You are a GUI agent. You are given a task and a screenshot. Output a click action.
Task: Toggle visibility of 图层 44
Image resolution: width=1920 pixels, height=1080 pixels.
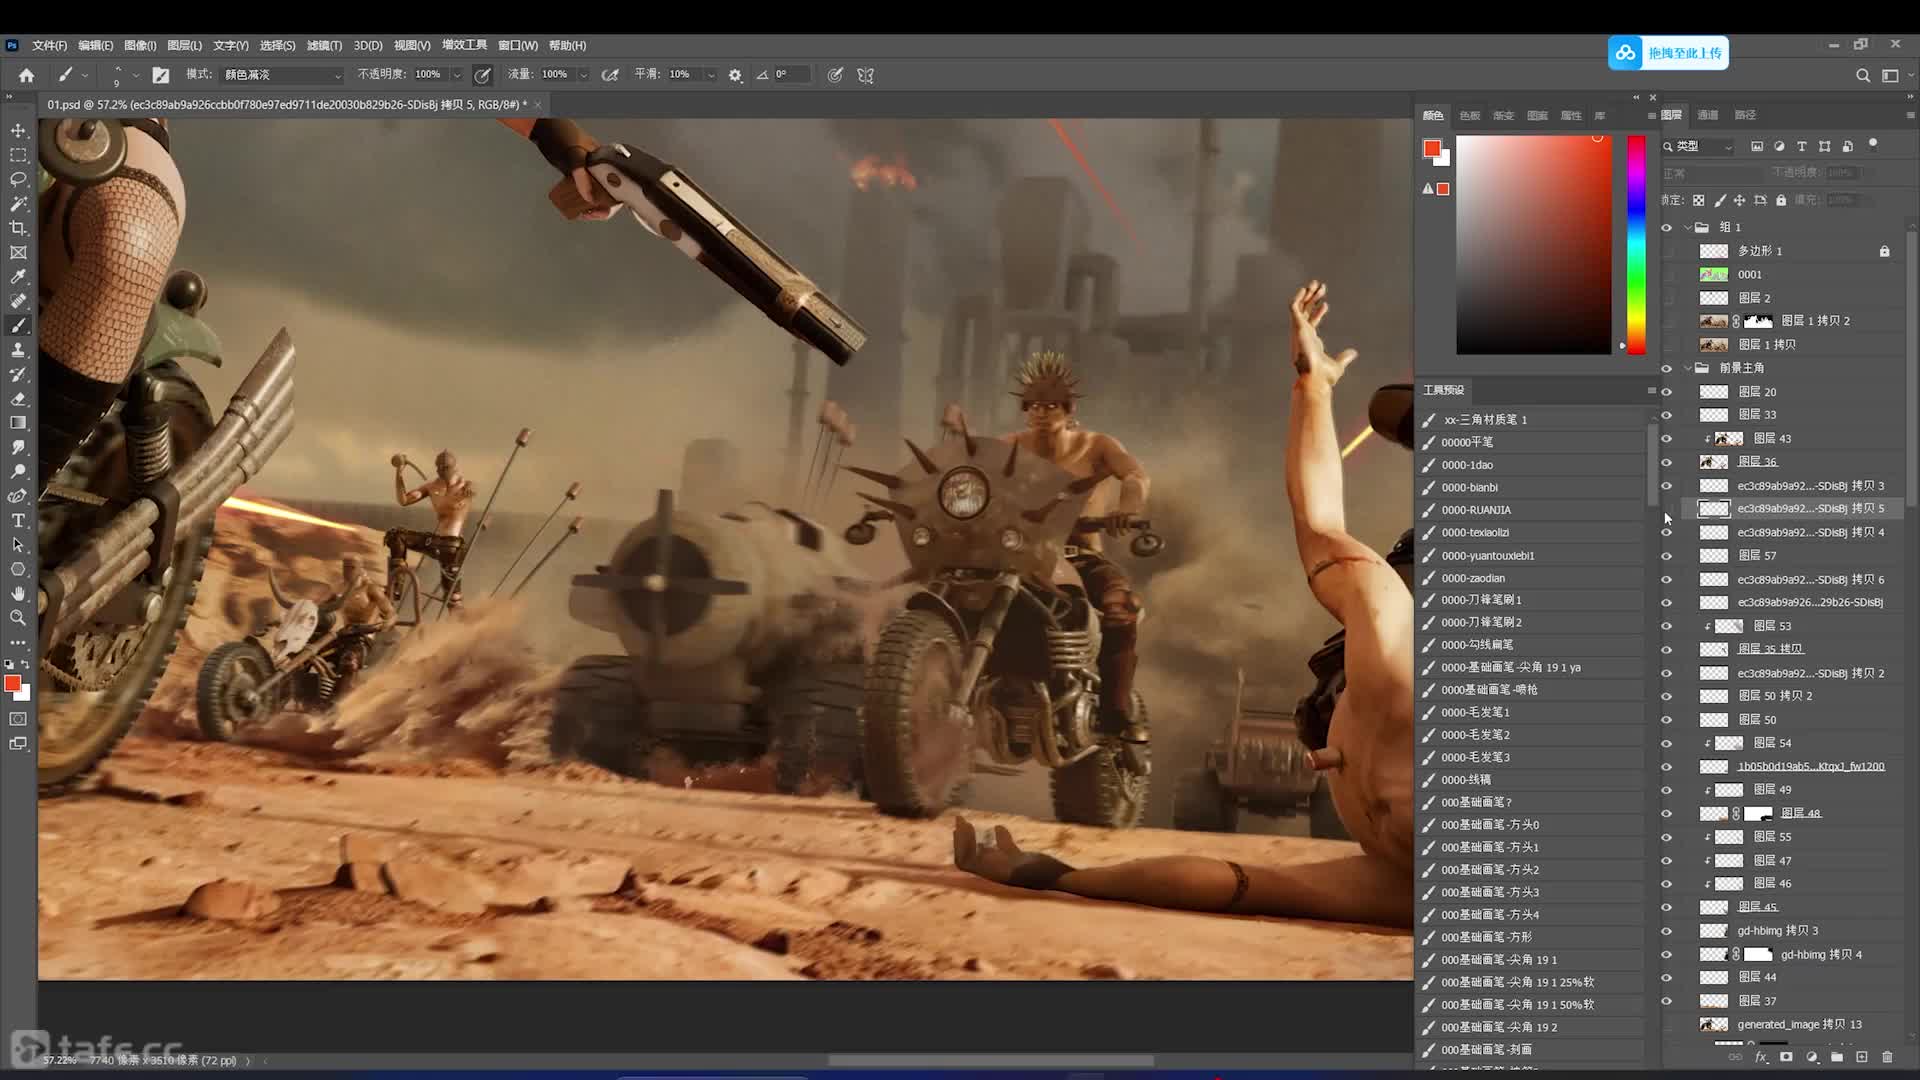[1666, 977]
